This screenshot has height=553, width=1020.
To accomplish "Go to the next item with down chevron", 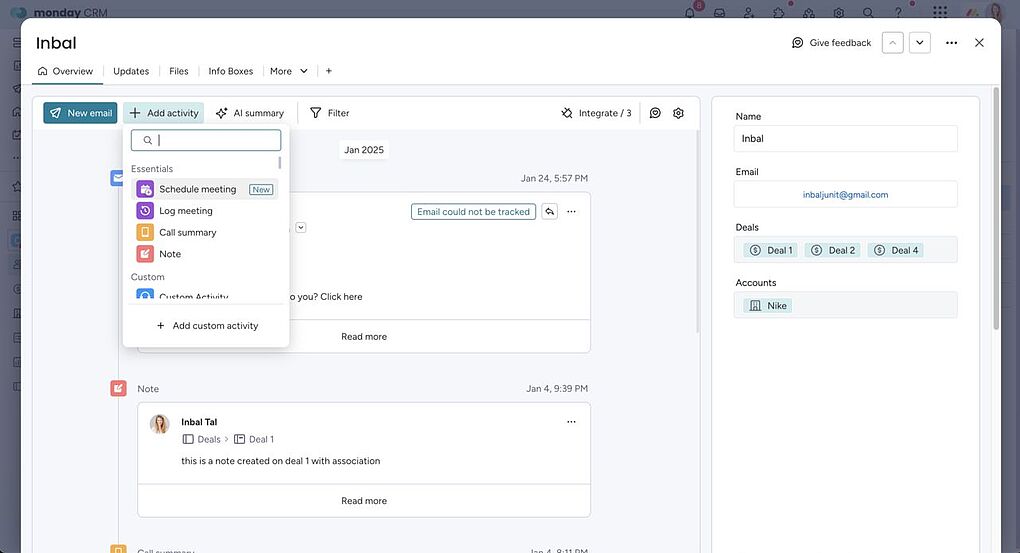I will point(919,43).
